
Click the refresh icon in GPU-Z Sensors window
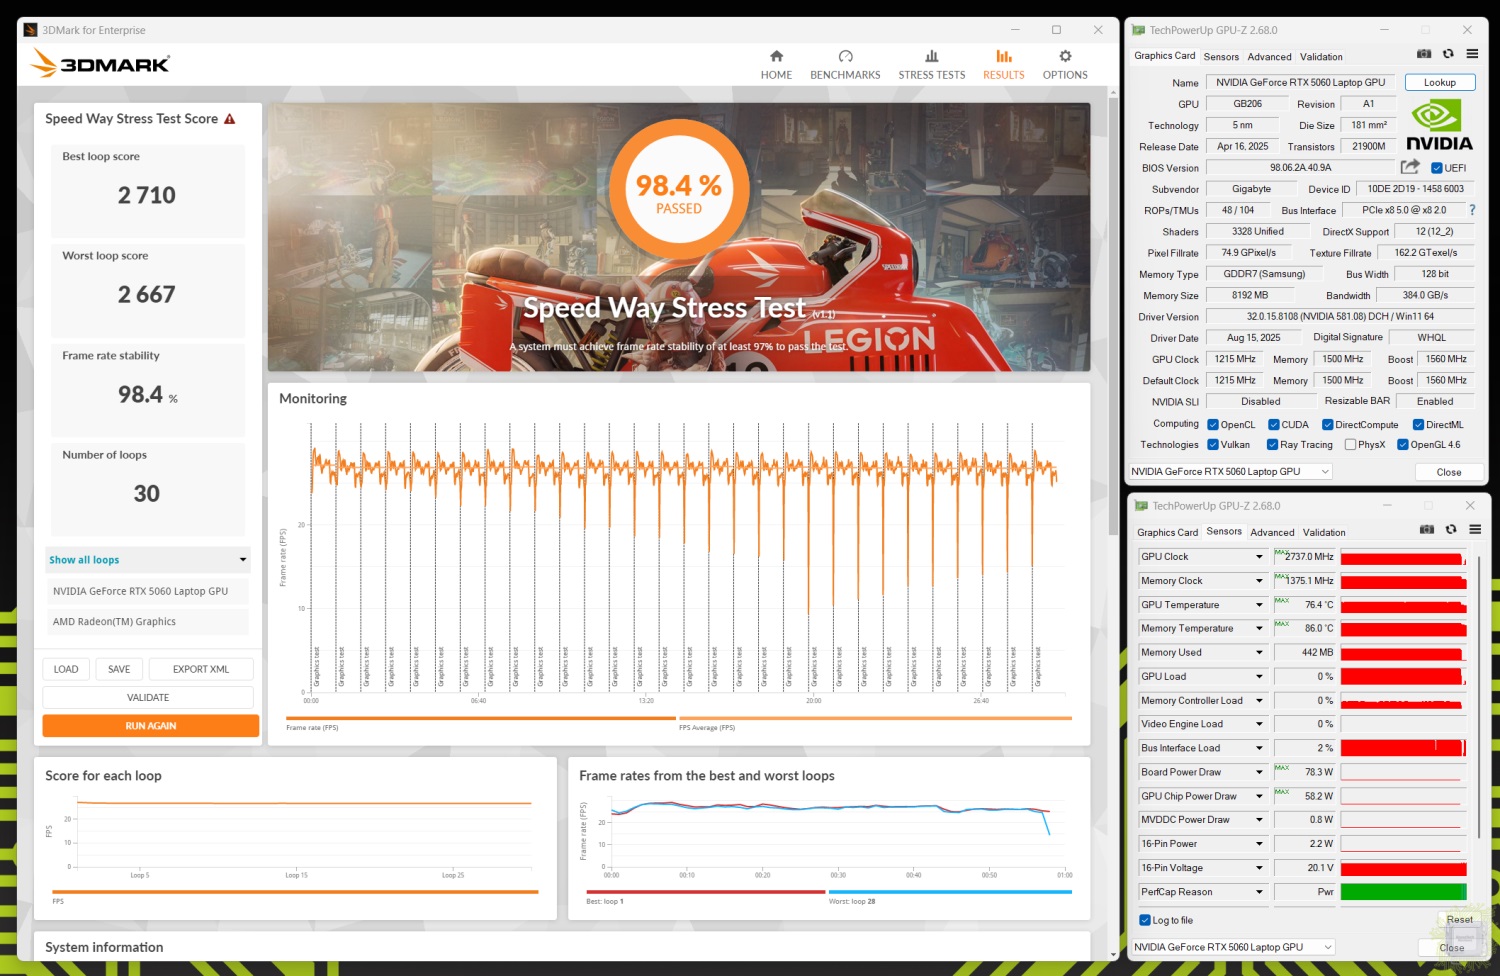1451,530
